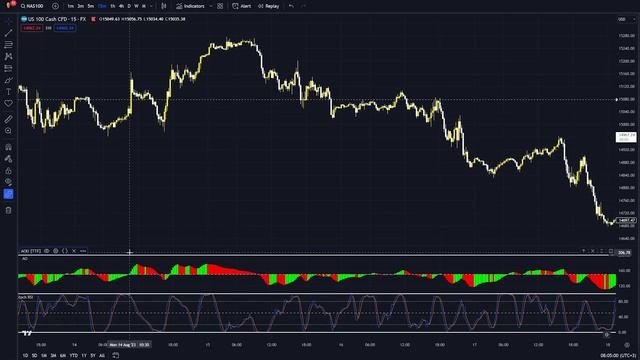Screen dimensions: 640x360
Task: Select the 5D date range
Action: point(34,356)
